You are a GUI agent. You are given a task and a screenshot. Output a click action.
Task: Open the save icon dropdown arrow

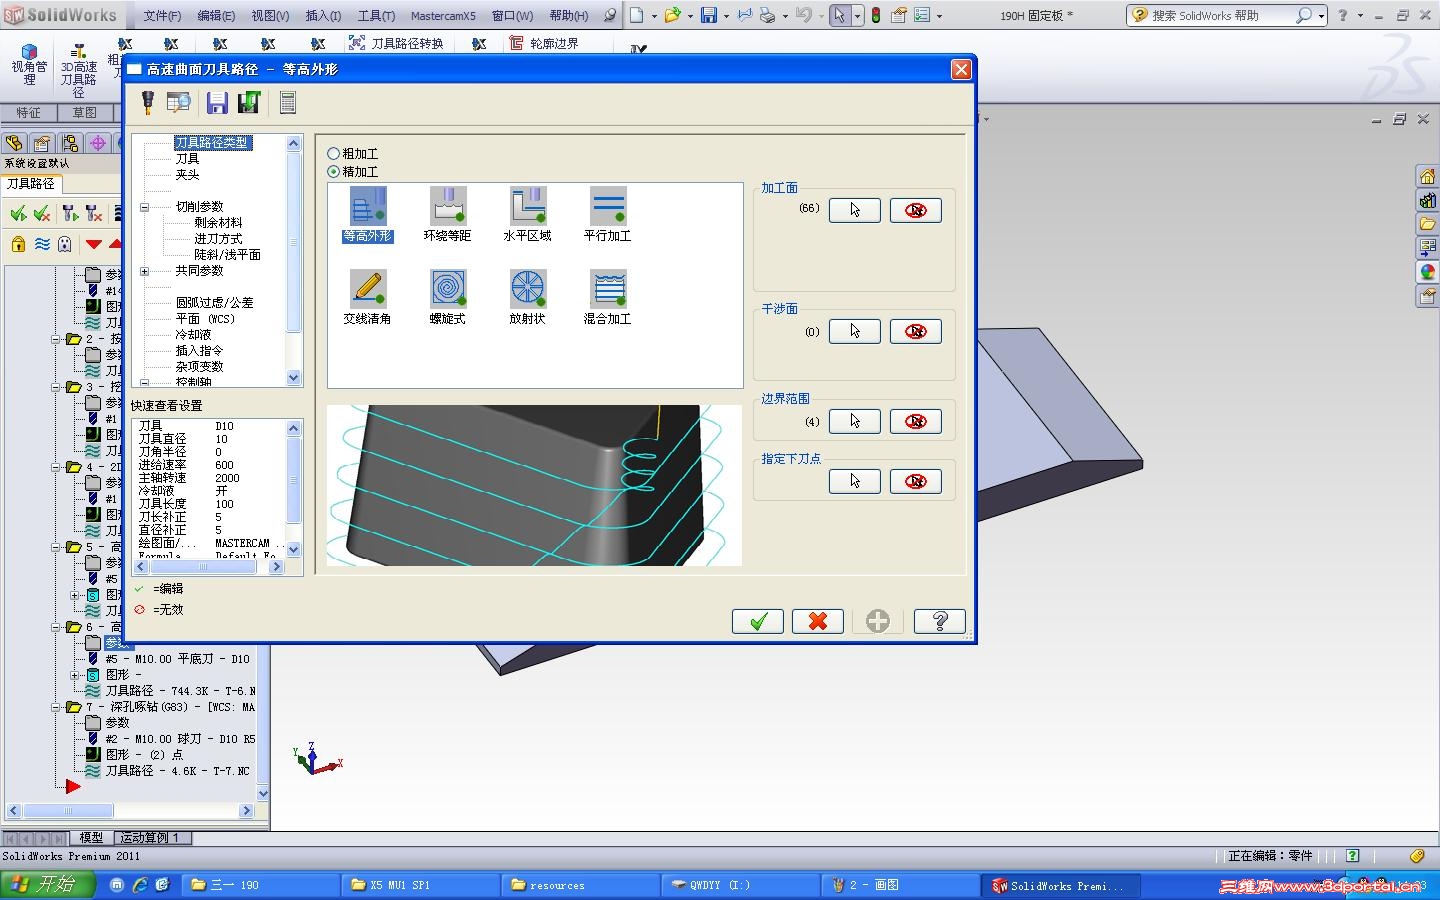pos(725,15)
